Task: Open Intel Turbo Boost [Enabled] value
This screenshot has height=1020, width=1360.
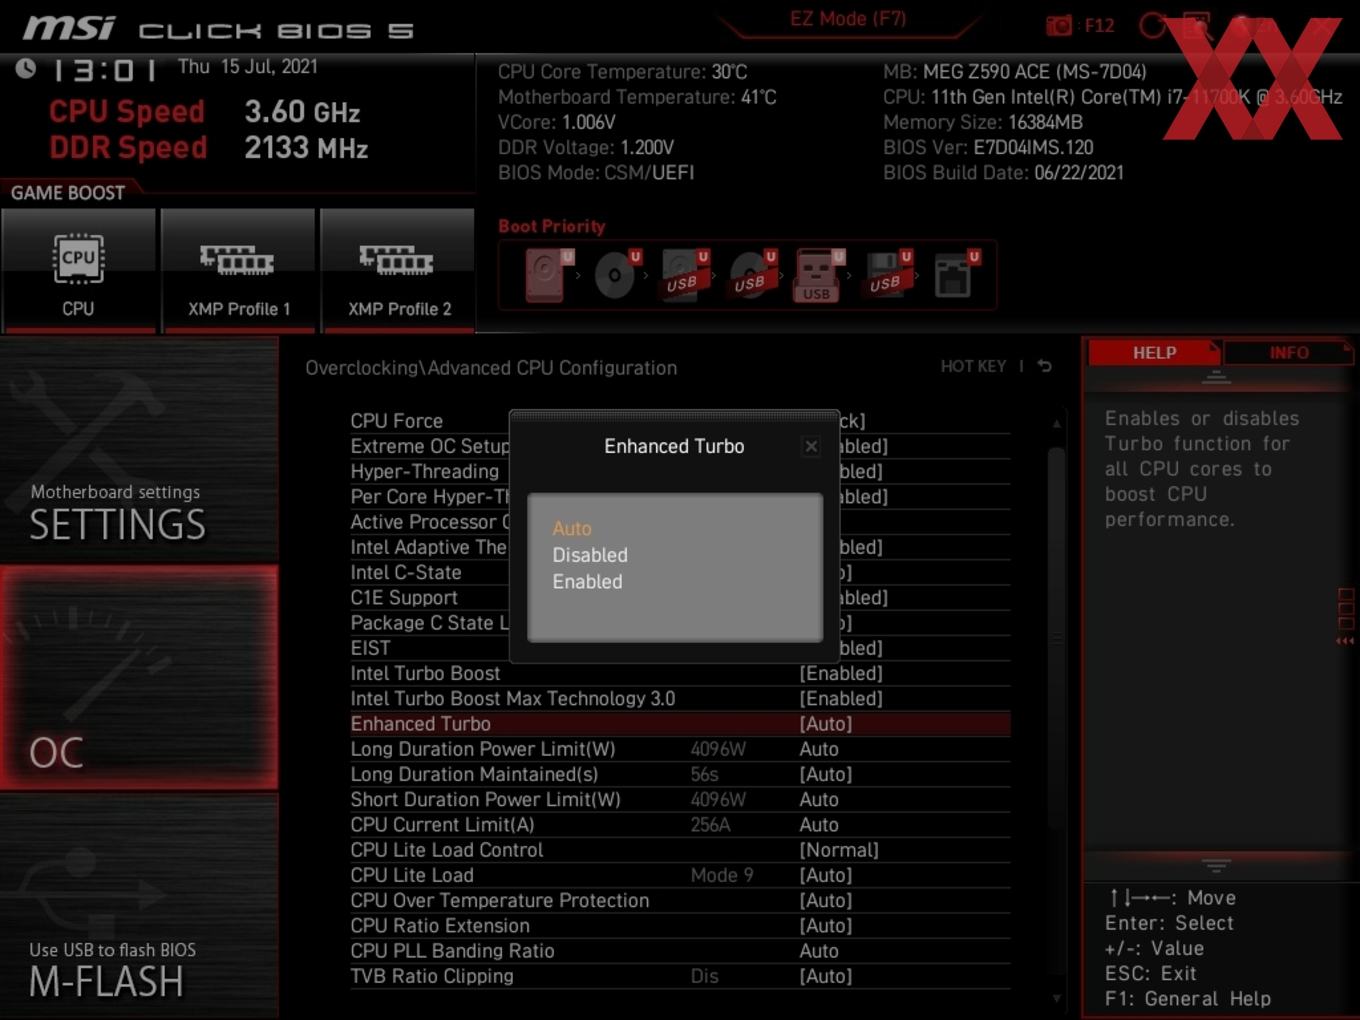Action: [x=841, y=674]
